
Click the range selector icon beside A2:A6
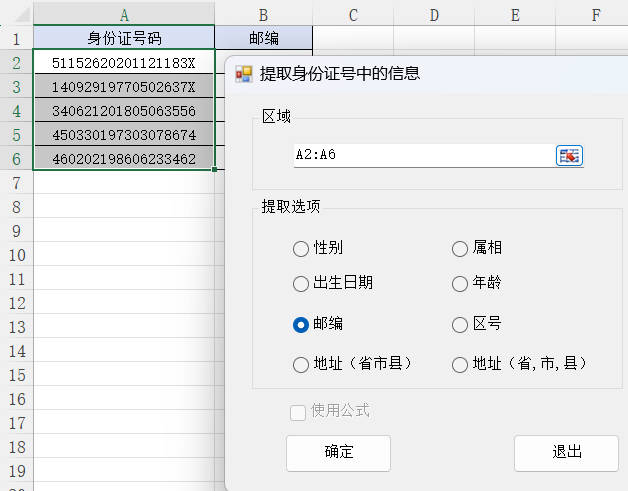569,155
